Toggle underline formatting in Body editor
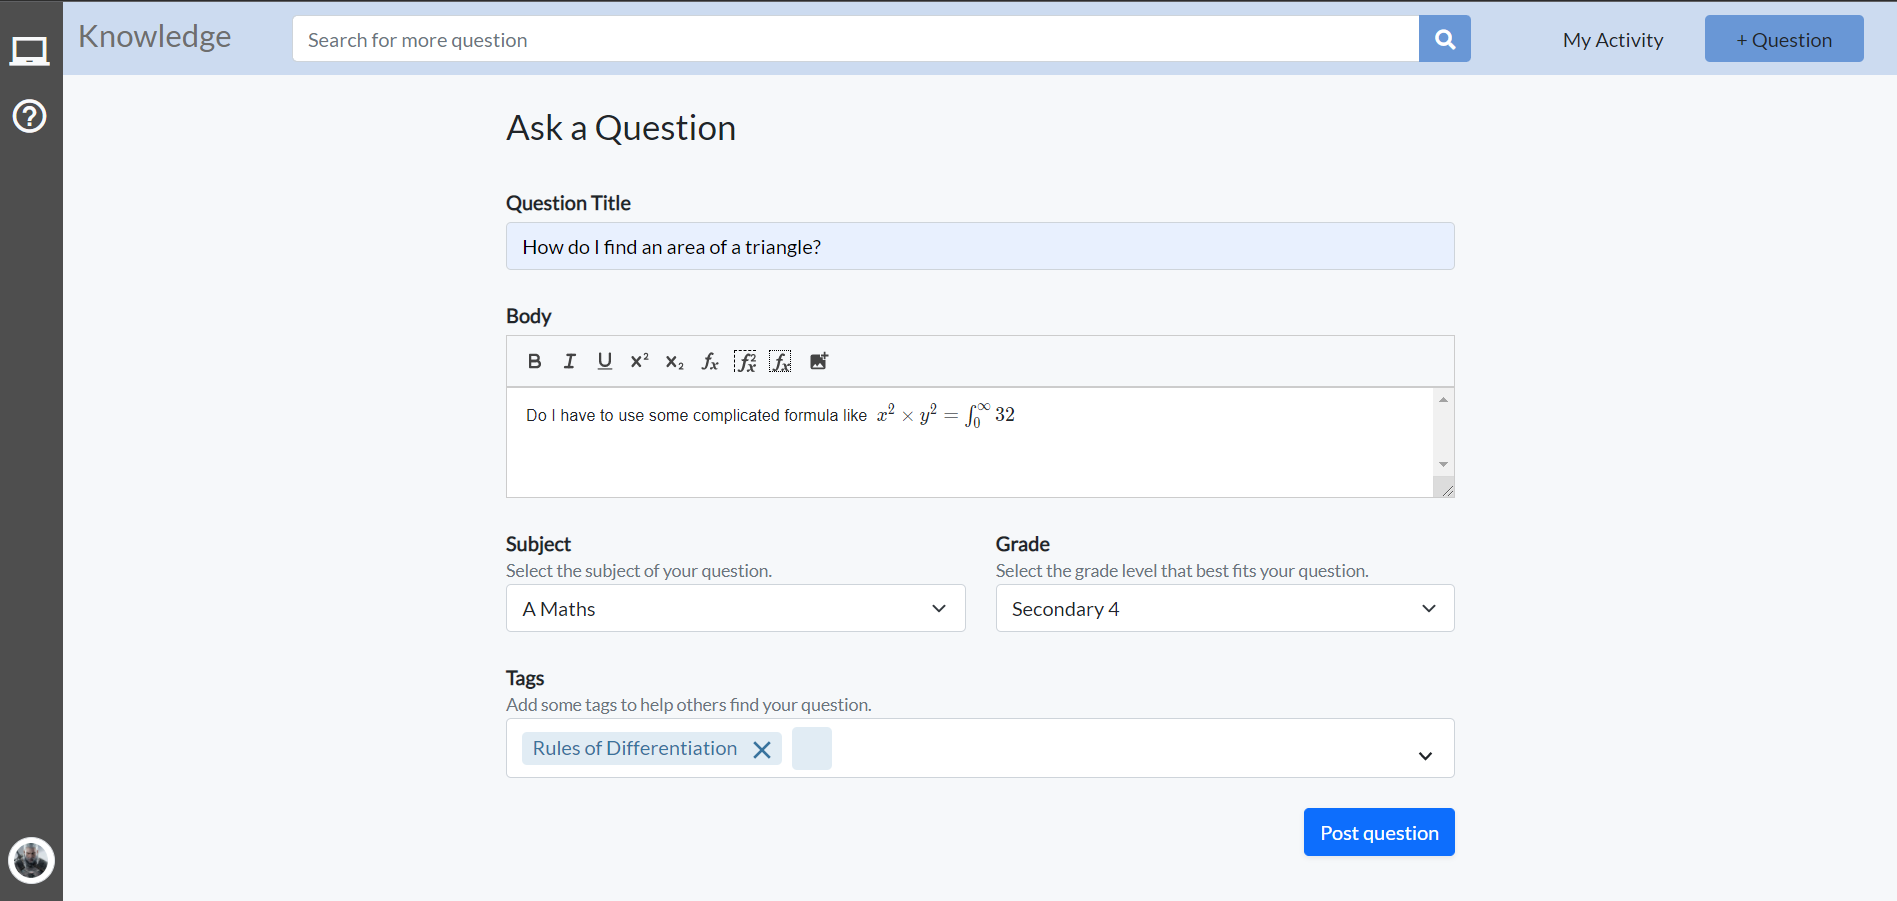1897x901 pixels. point(604,361)
